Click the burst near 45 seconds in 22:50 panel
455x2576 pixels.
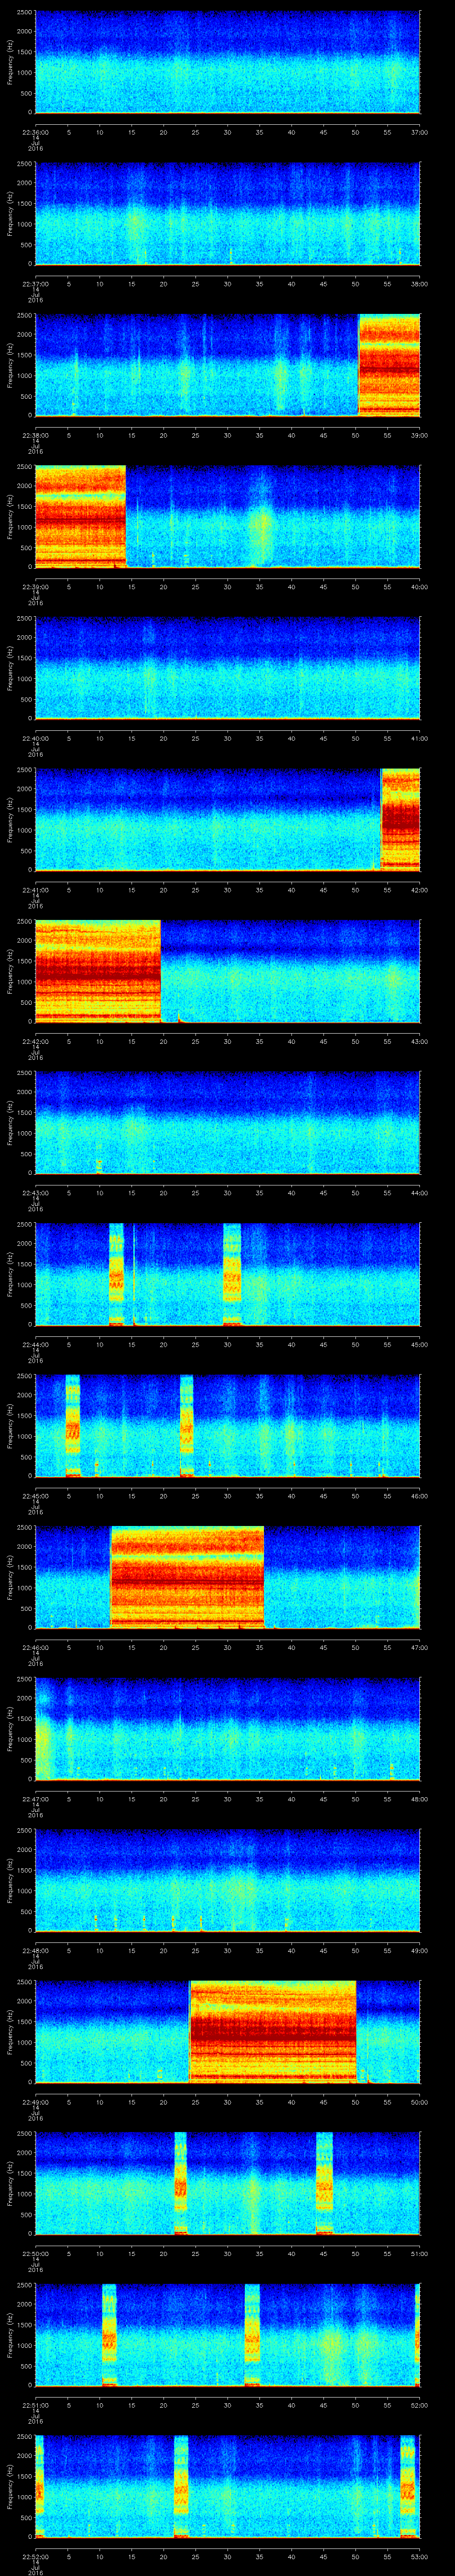(x=324, y=2183)
